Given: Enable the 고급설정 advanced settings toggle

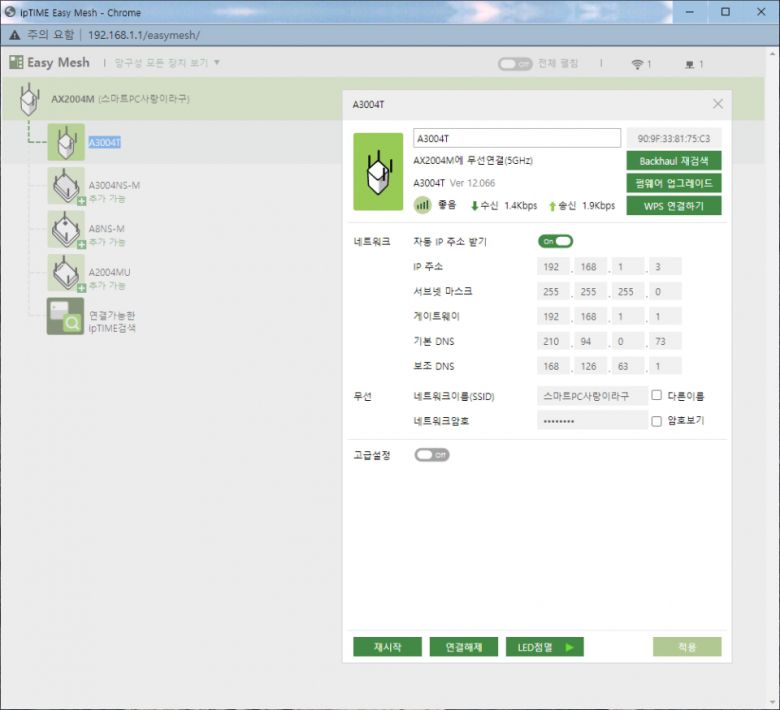Looking at the screenshot, I should 432,455.
